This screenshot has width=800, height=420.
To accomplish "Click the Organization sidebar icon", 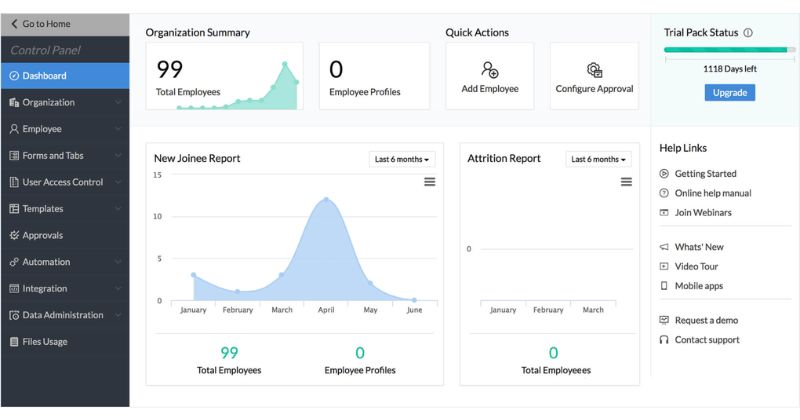I will point(14,102).
